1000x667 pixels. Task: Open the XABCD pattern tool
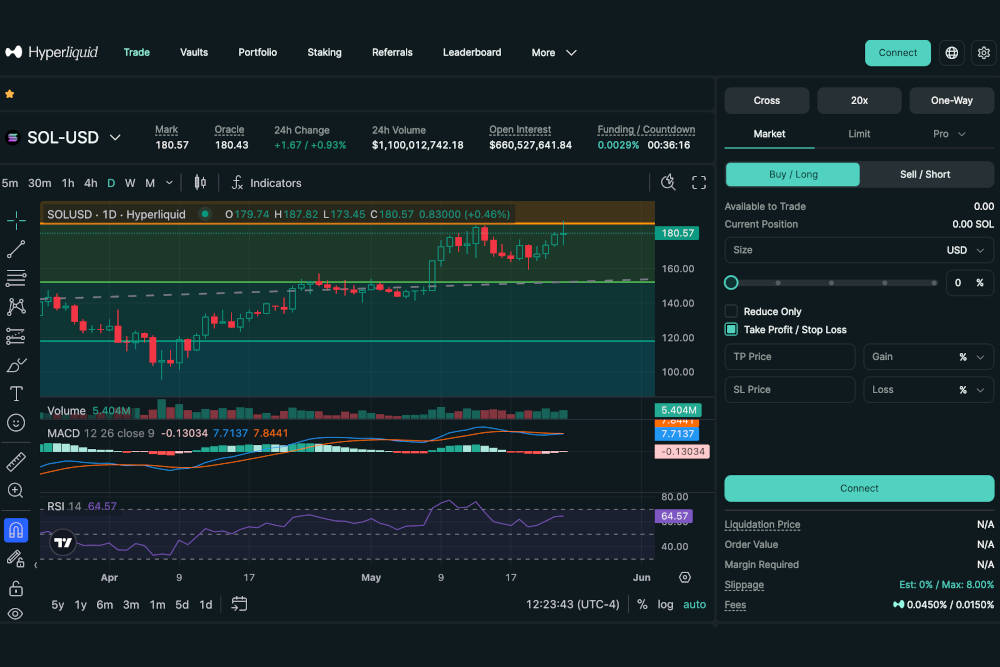pos(16,307)
